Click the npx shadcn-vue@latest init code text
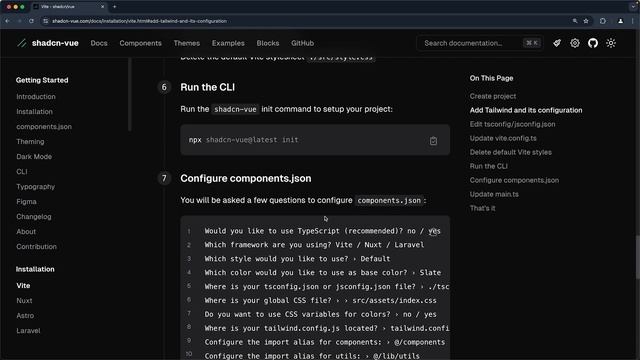 tap(243, 140)
